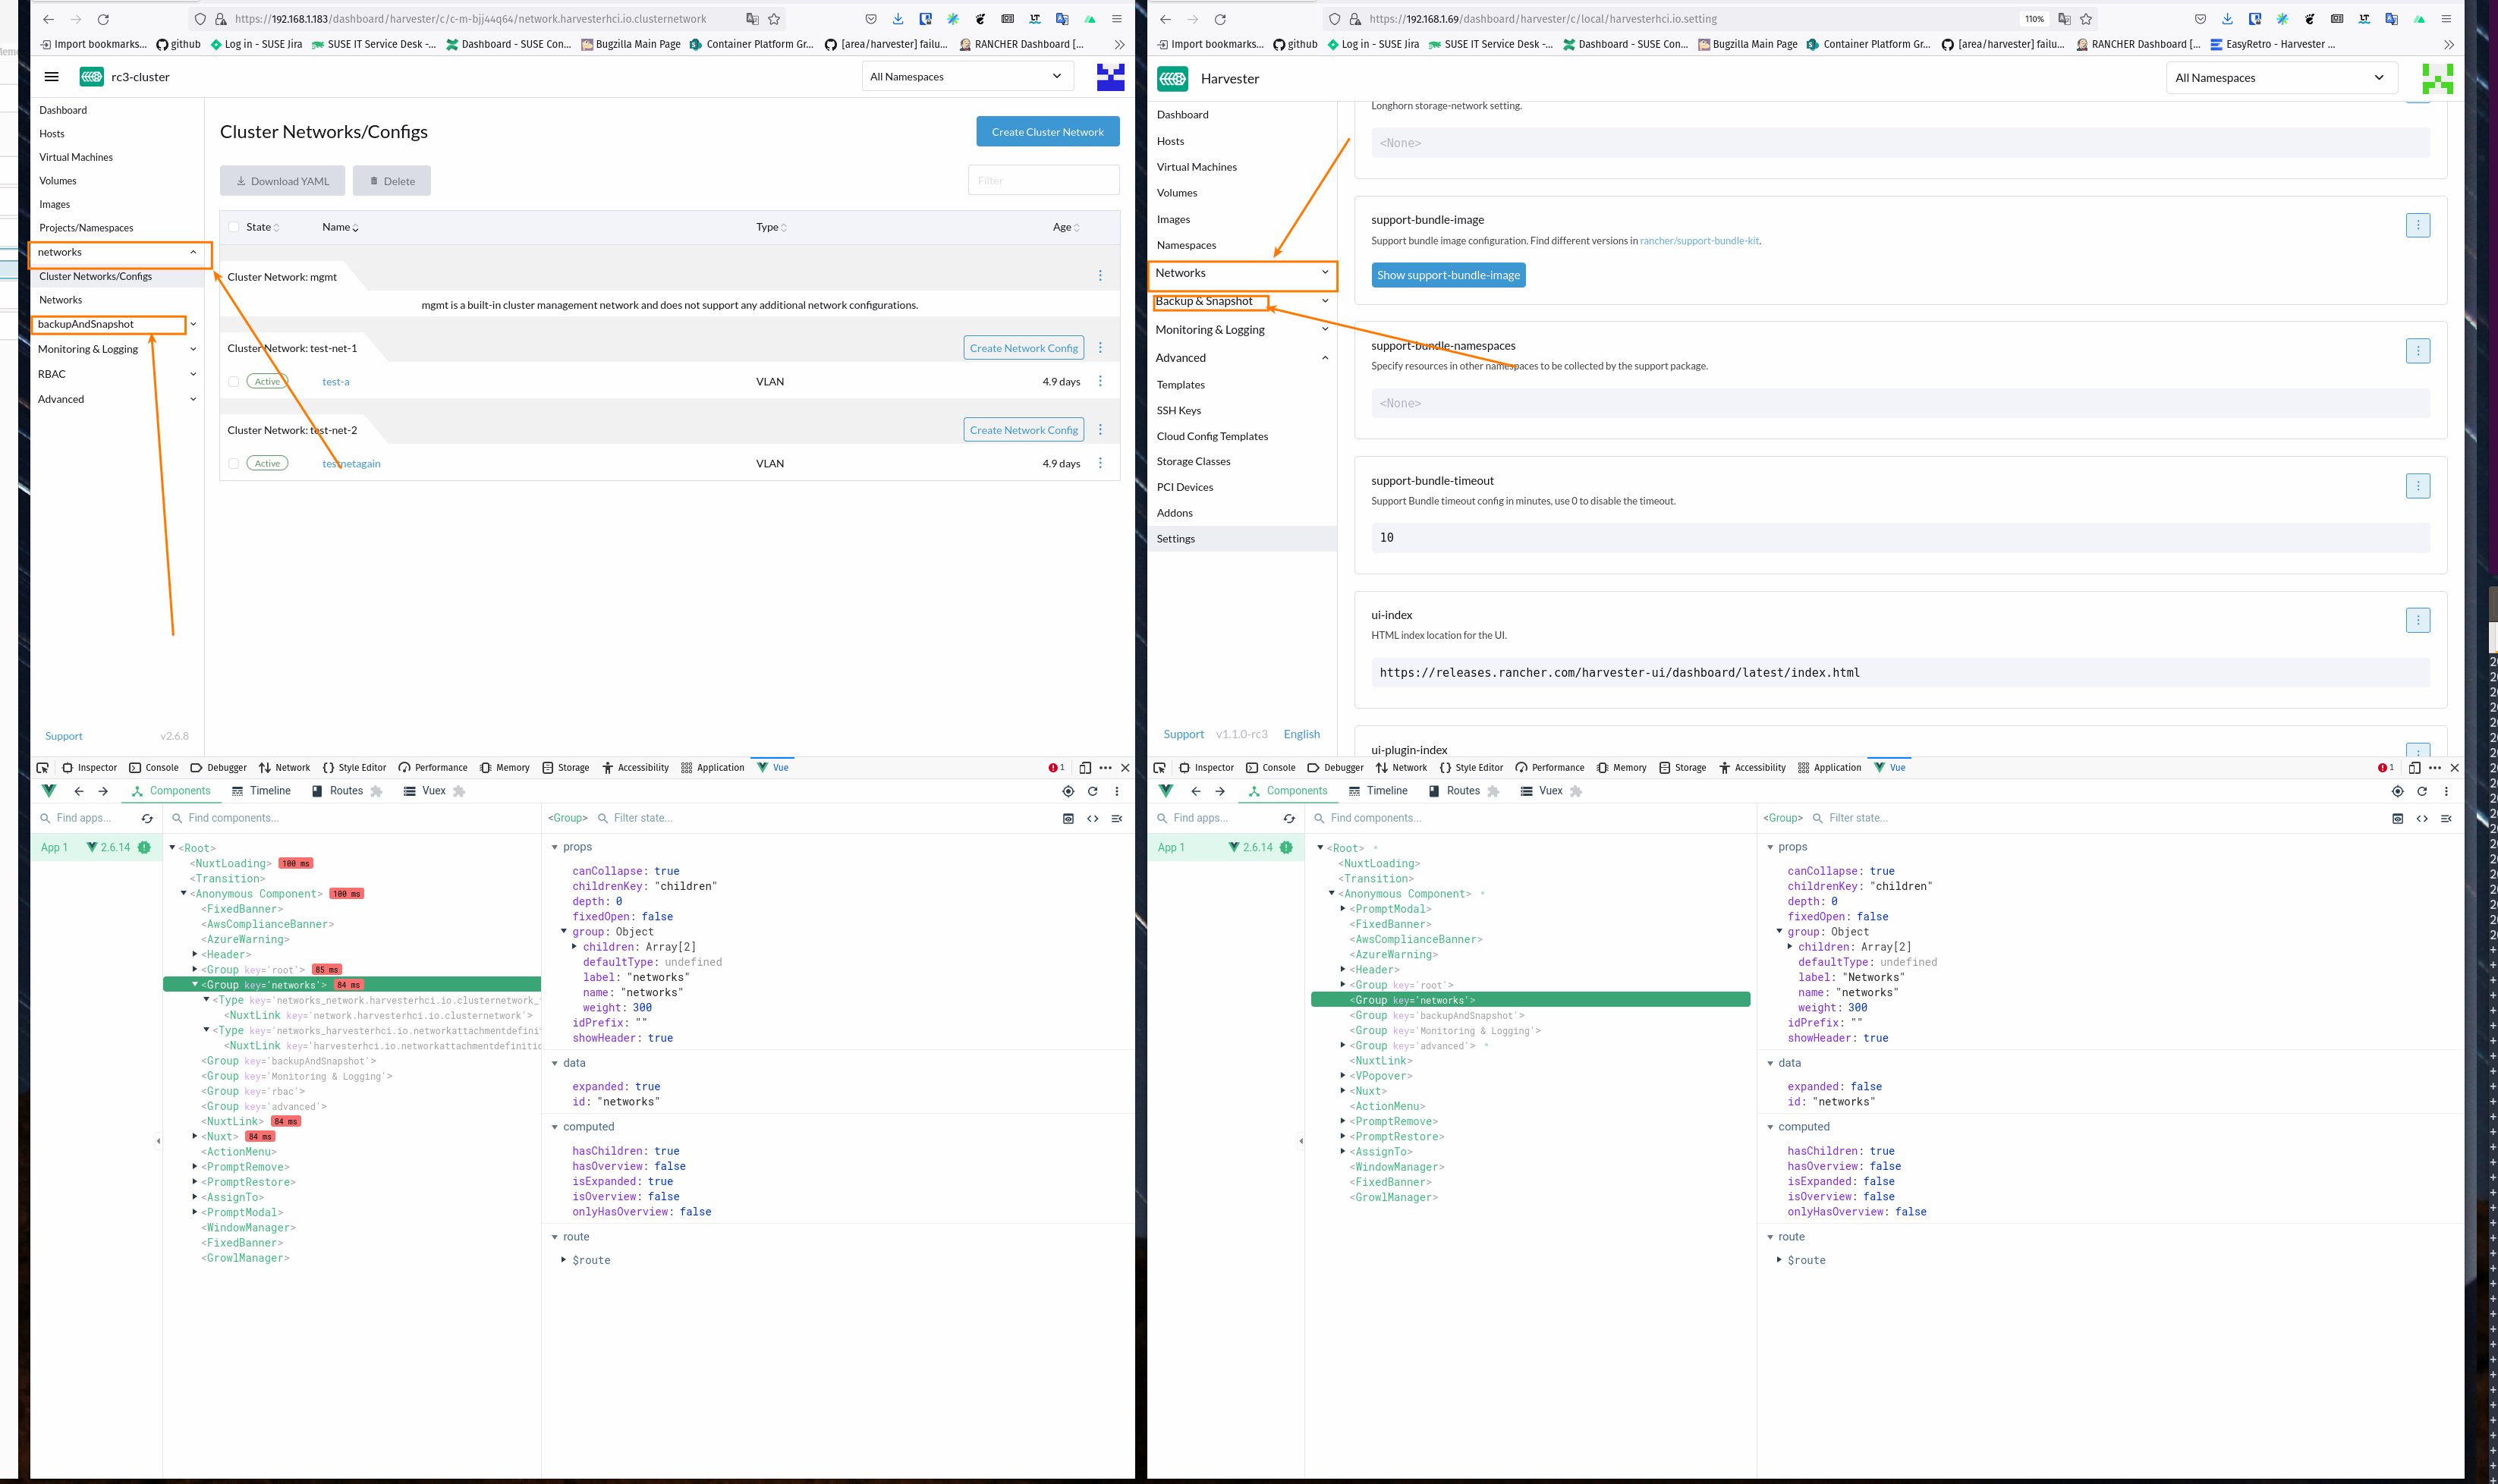Click the hamburger menu icon beside rc3-cluster
Image resolution: width=2498 pixels, height=1484 pixels.
[51, 76]
